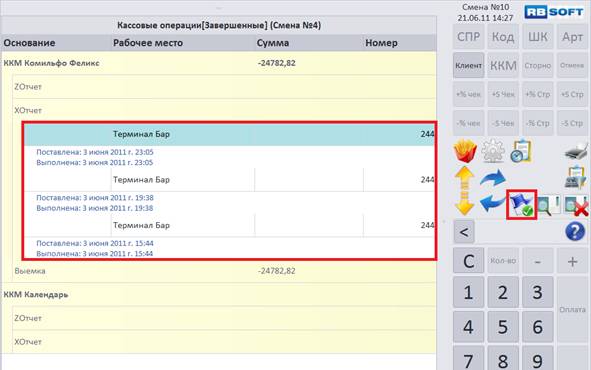Select the Код button
The height and width of the screenshot is (370, 591).
(x=503, y=37)
